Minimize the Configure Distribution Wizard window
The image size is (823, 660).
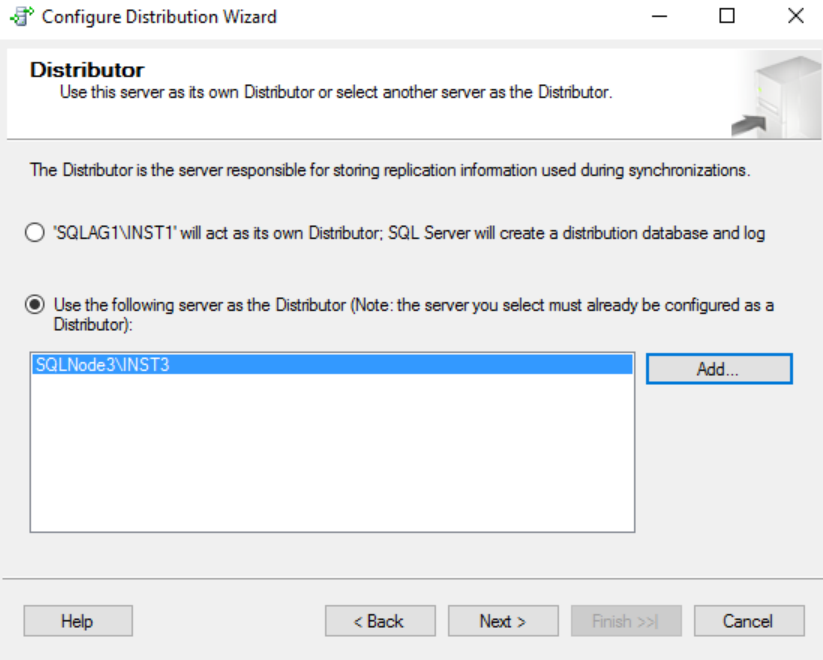point(660,16)
